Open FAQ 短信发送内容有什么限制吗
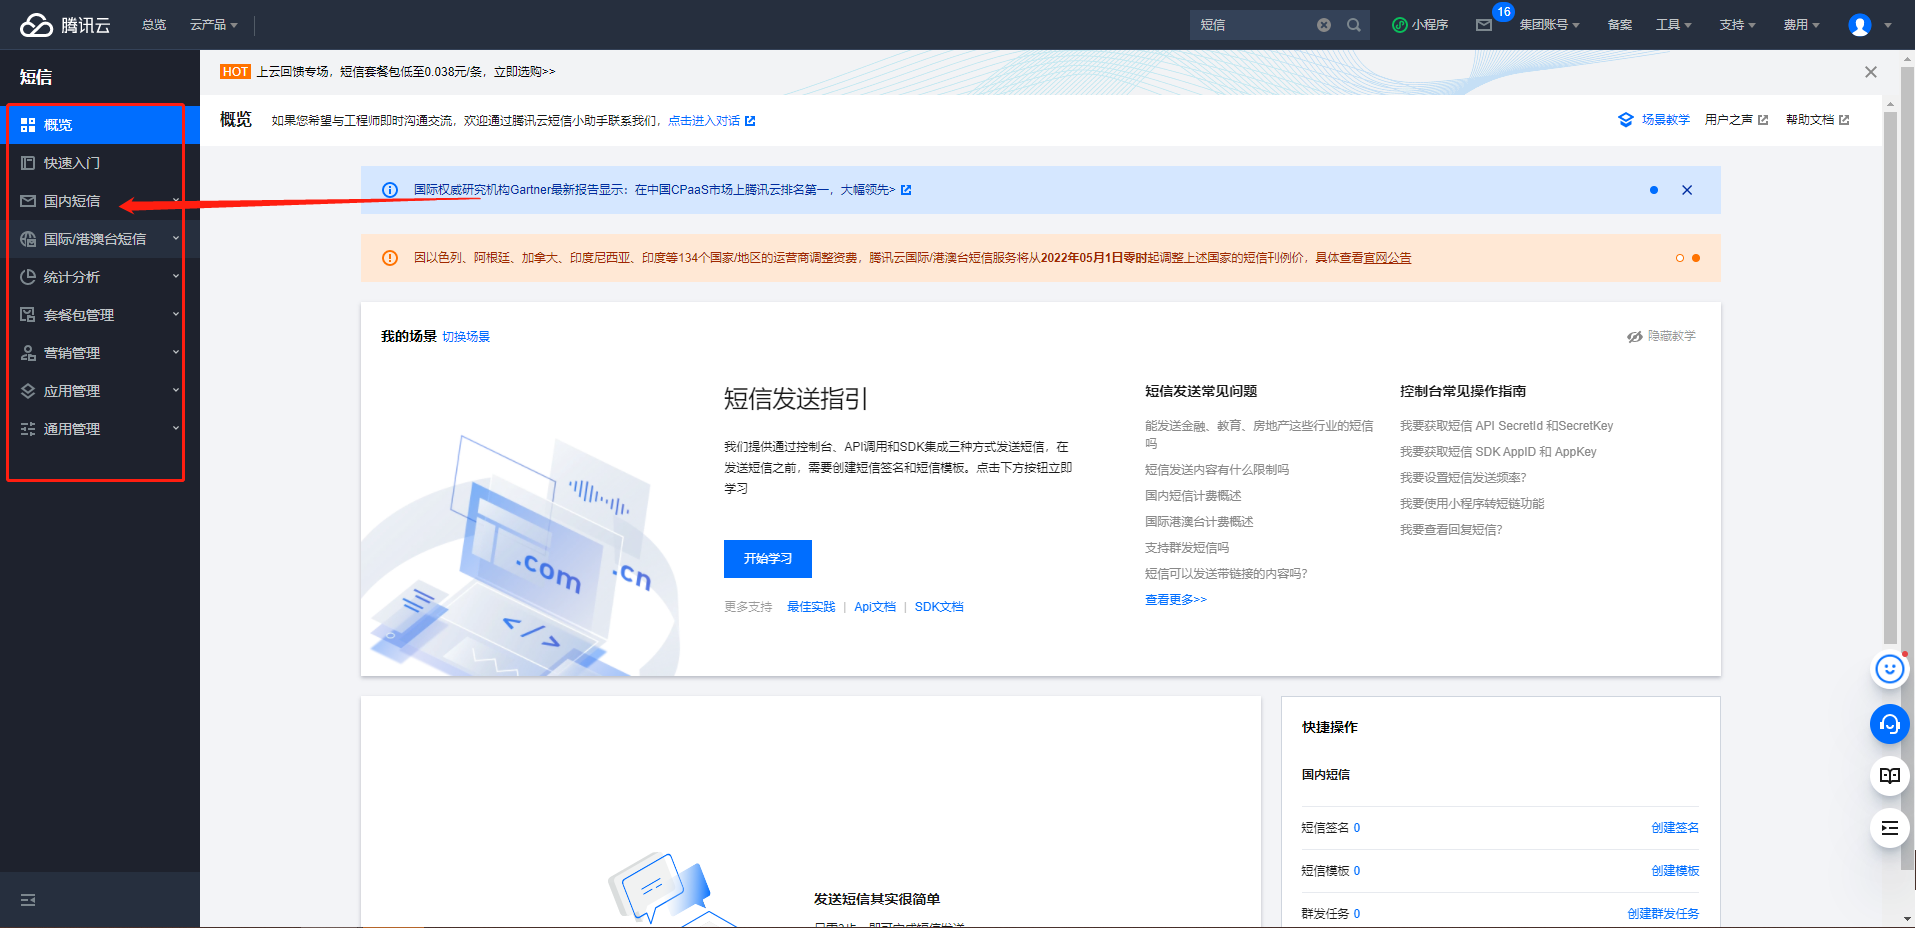Screen dimensions: 1916x928 pyautogui.click(x=1217, y=470)
